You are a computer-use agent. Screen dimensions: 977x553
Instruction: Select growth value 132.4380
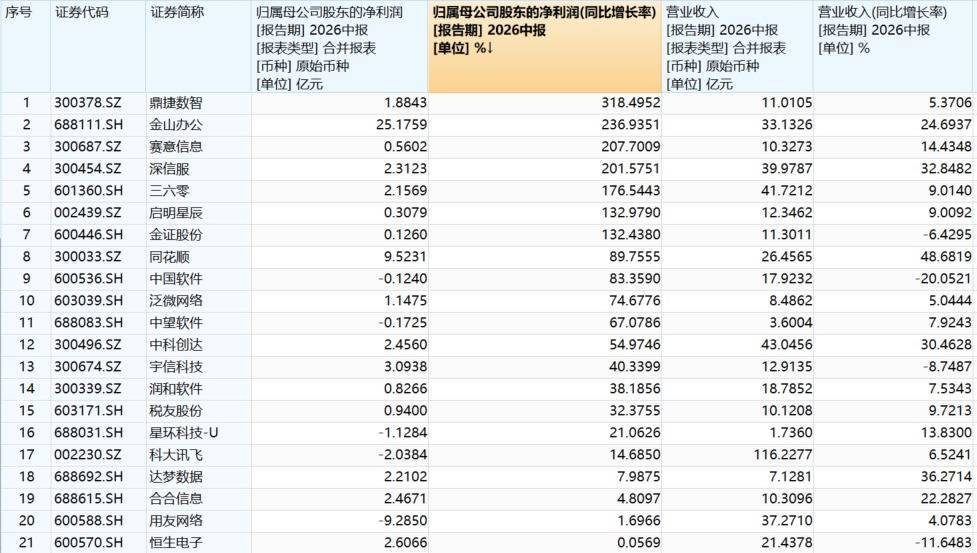pyautogui.click(x=631, y=235)
